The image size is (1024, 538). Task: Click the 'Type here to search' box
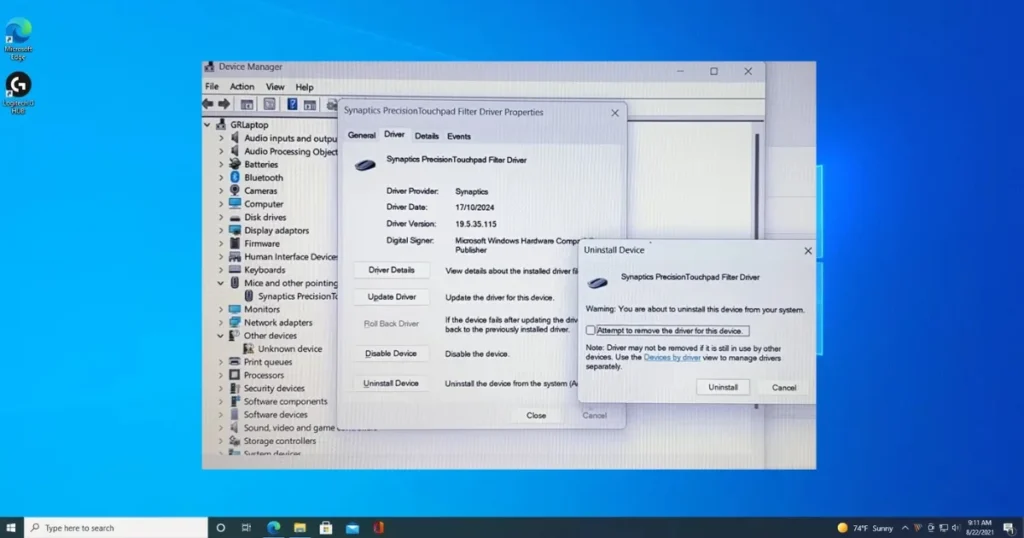[x=116, y=528]
